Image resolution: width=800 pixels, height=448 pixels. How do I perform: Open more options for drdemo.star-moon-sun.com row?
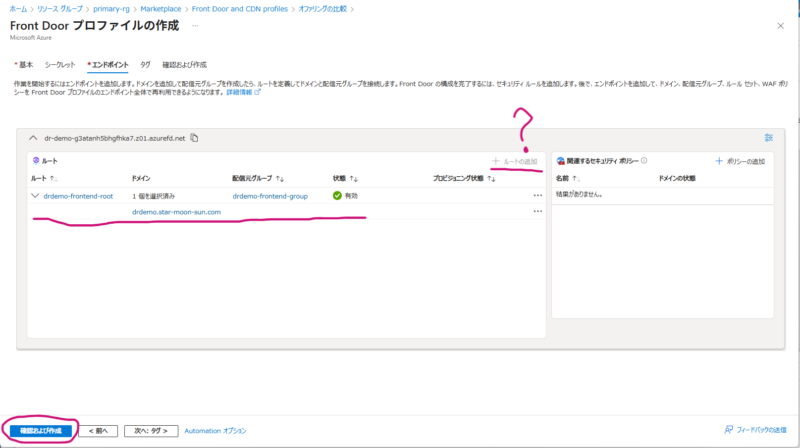[537, 211]
